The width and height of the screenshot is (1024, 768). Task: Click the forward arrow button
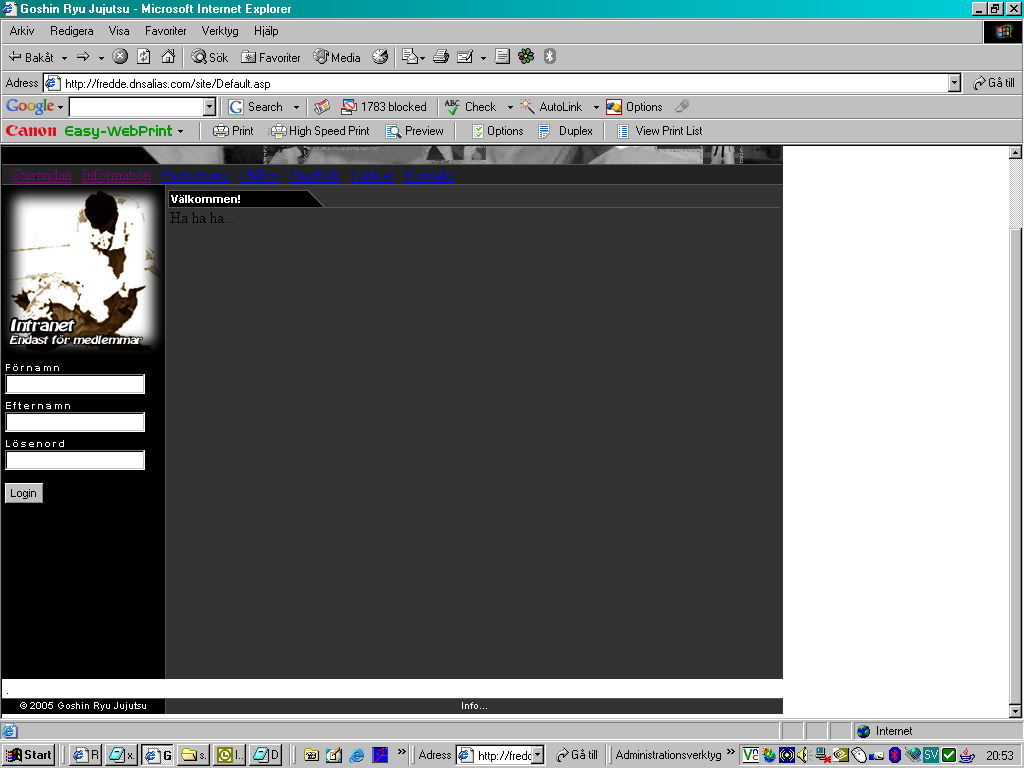point(83,57)
